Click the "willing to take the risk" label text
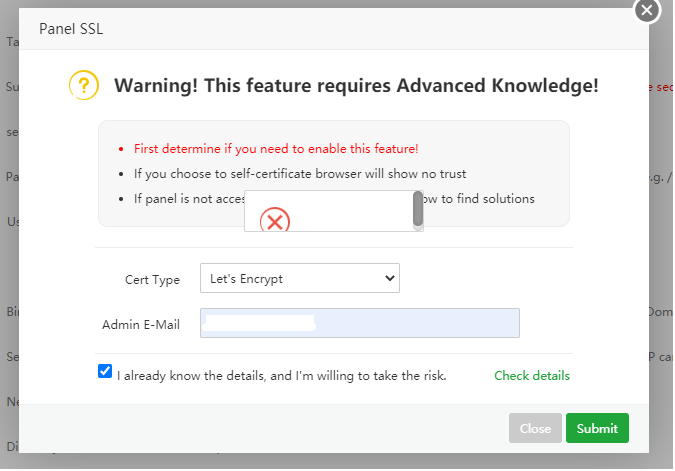The image size is (675, 471). tap(281, 376)
